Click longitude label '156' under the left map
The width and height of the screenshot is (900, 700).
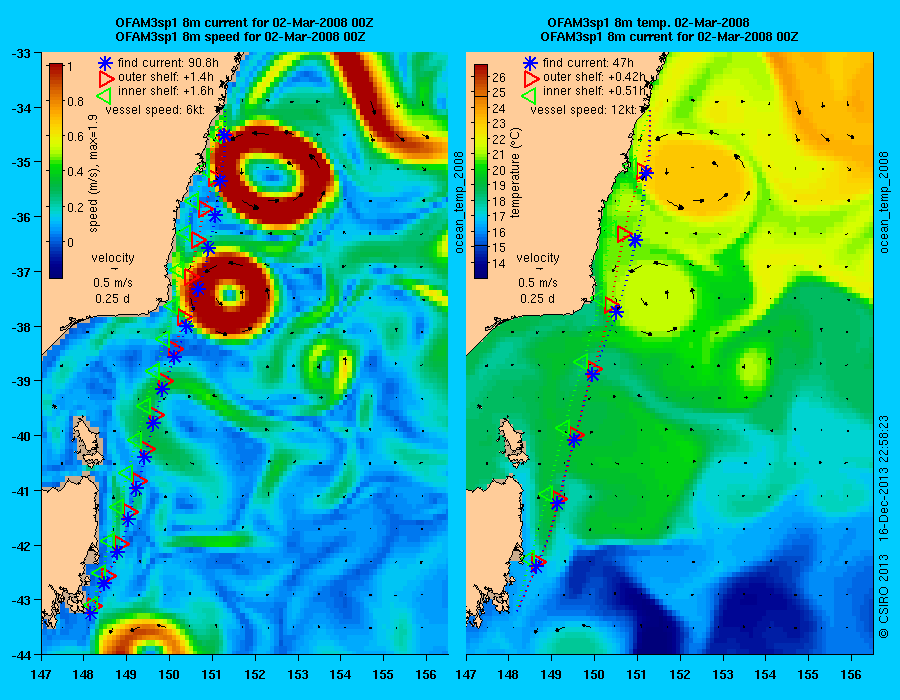point(426,675)
